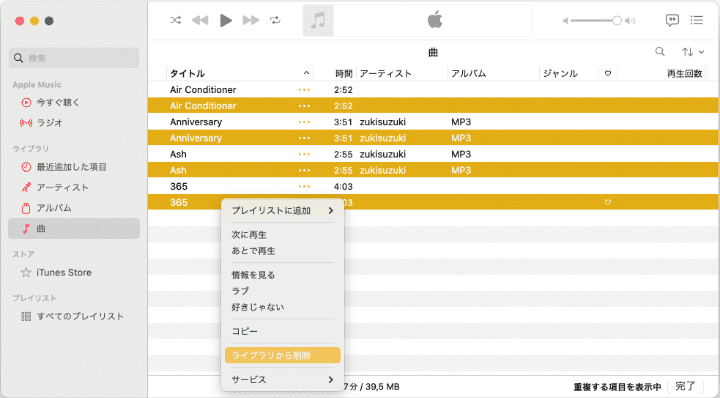Expand プレイリストに追加 submenu
This screenshot has height=398, width=720.
282,211
